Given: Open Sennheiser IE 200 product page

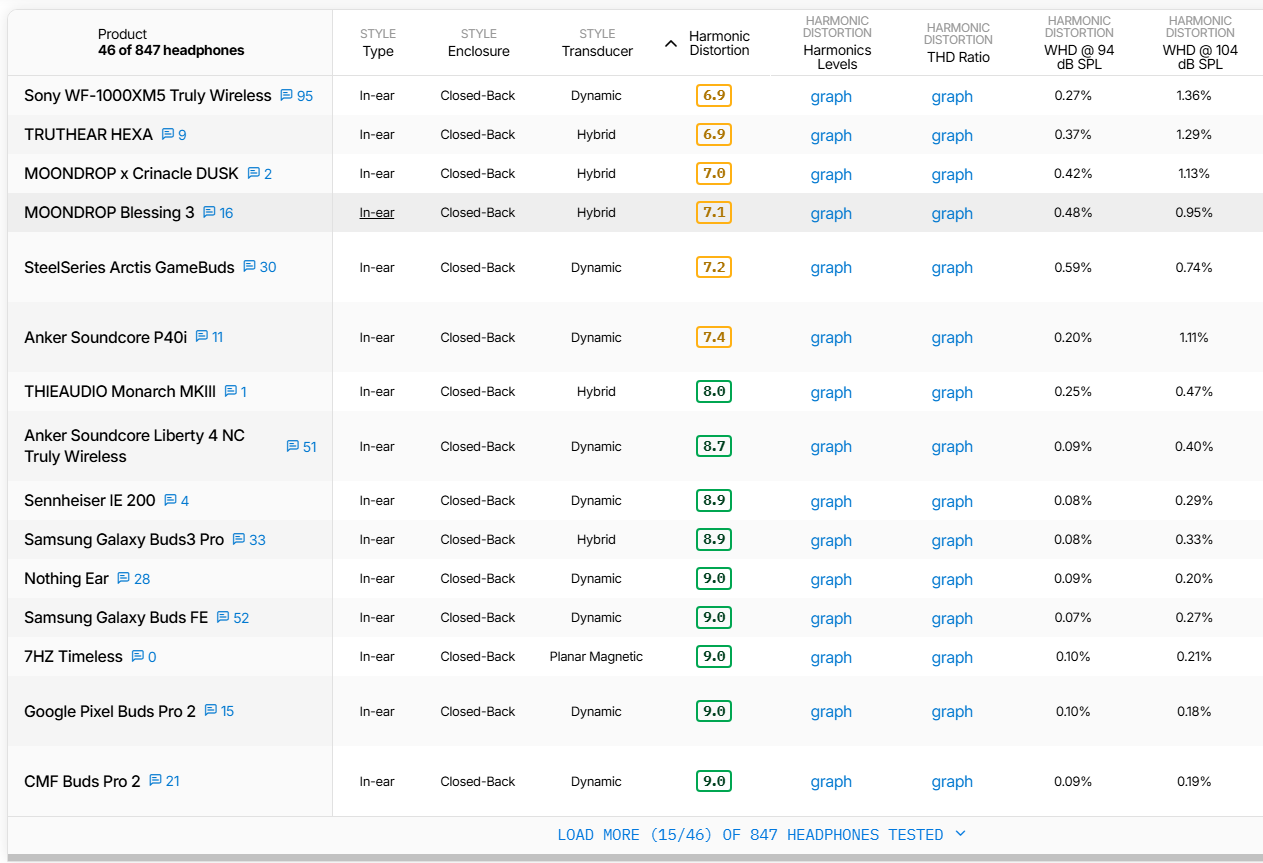Looking at the screenshot, I should (x=90, y=501).
